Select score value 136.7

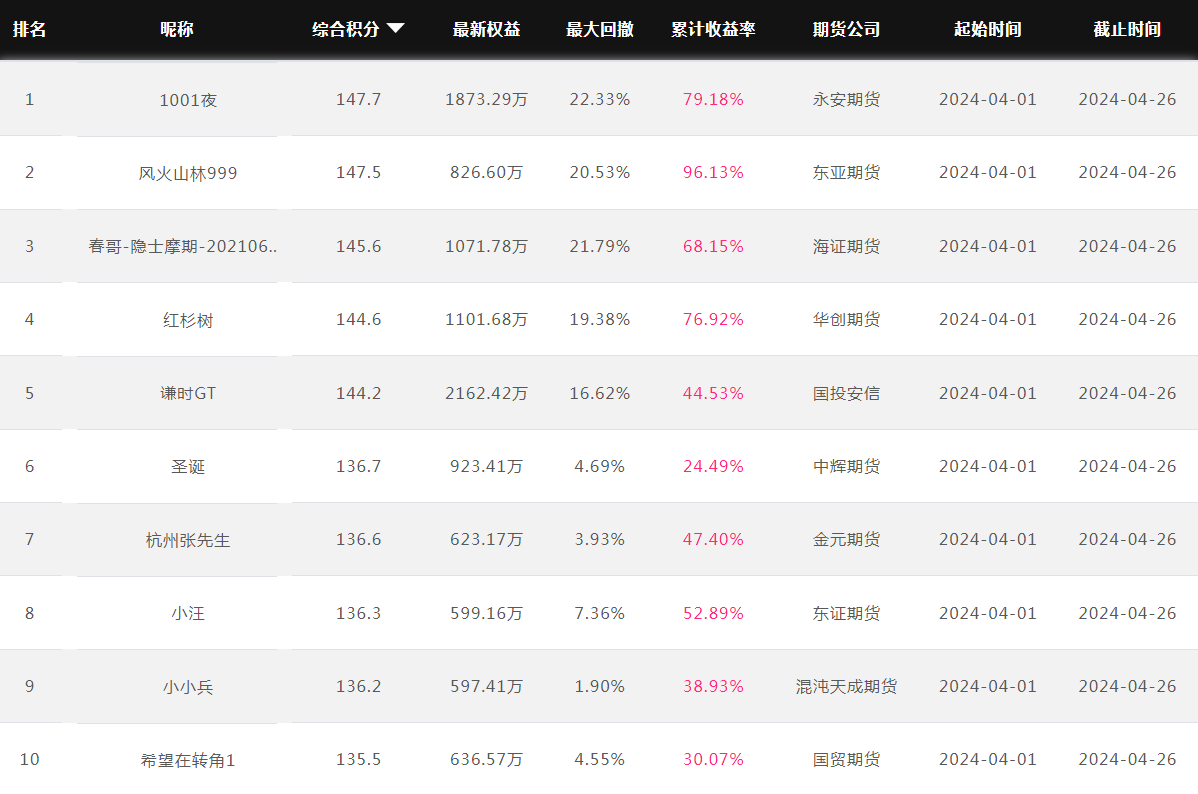pos(358,466)
